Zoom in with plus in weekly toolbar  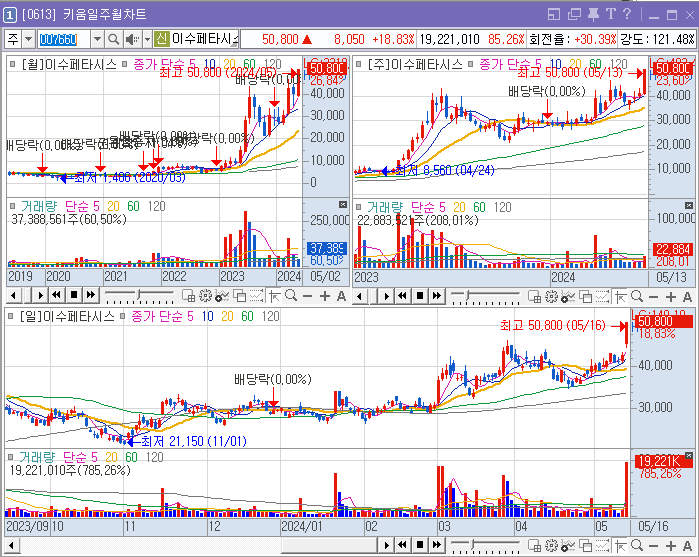coord(670,297)
